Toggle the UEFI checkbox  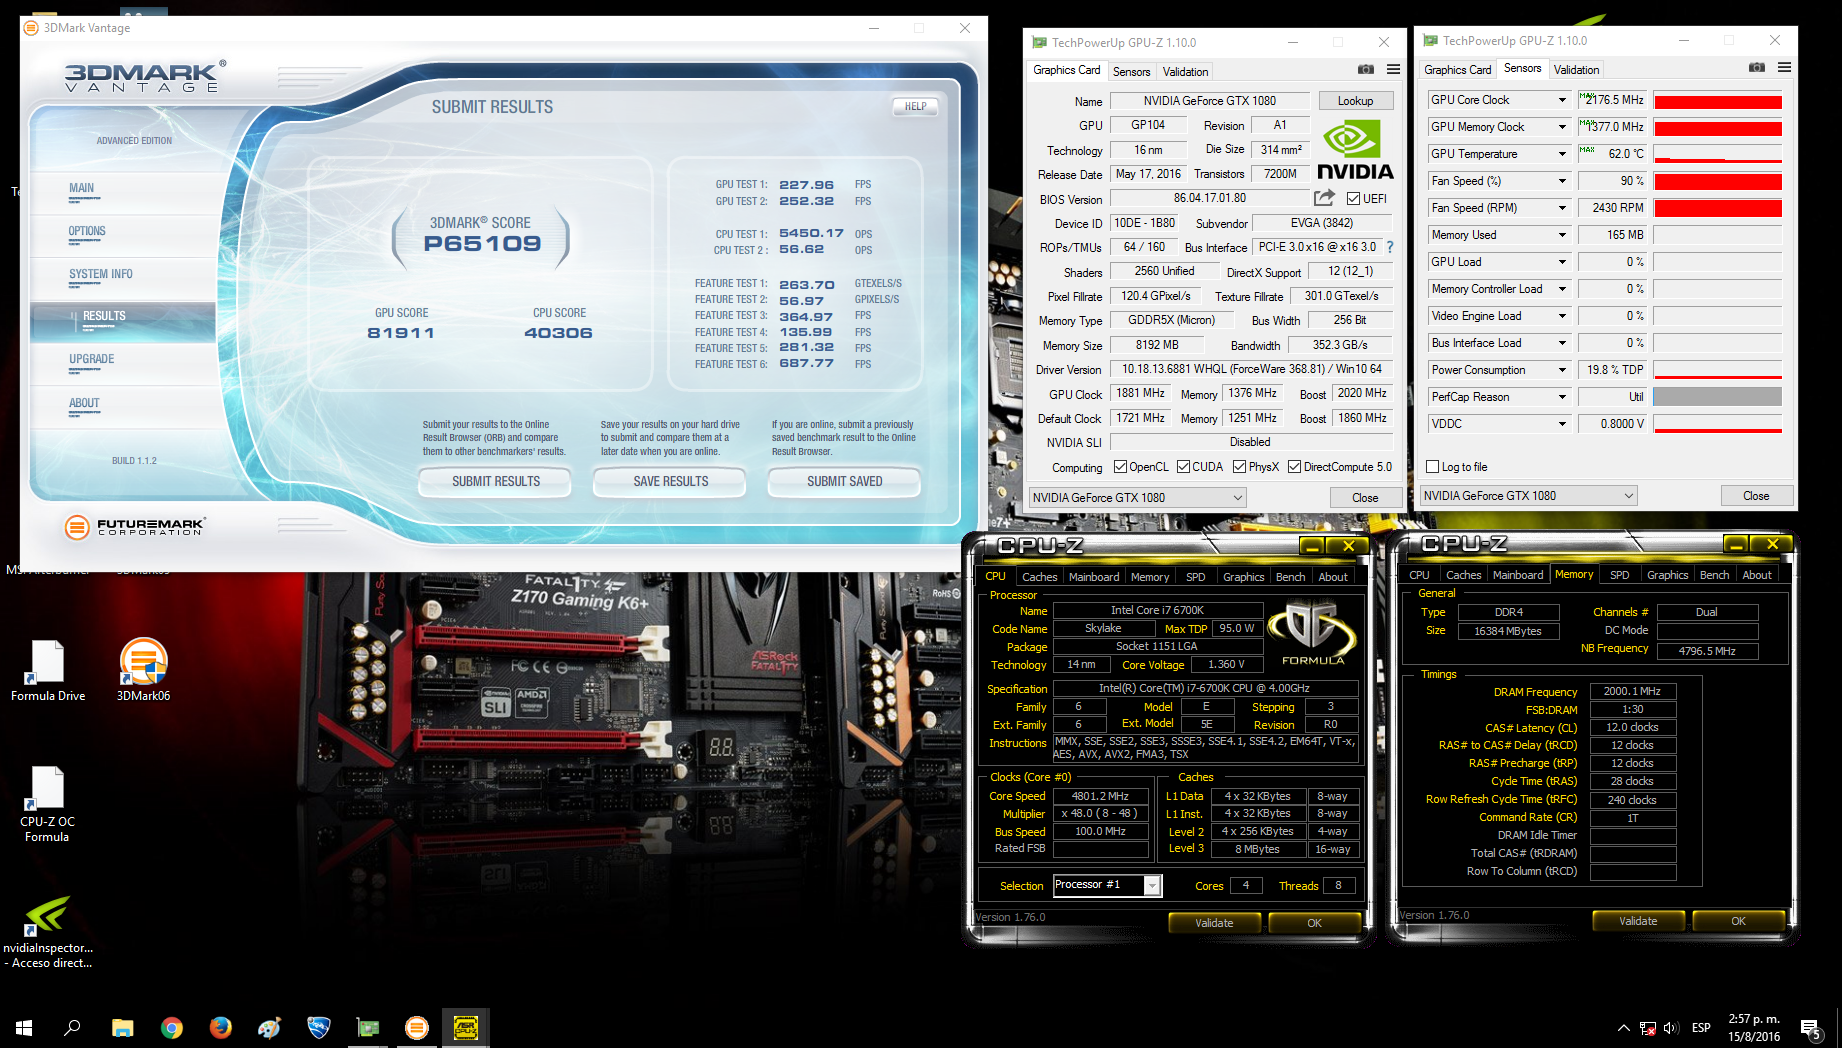pyautogui.click(x=1353, y=198)
